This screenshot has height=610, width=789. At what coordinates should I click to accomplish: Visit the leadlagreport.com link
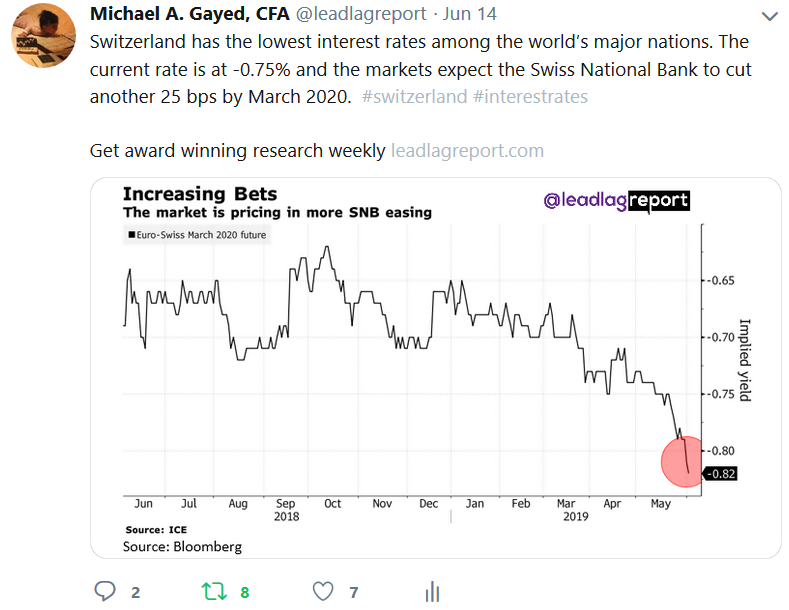point(467,150)
